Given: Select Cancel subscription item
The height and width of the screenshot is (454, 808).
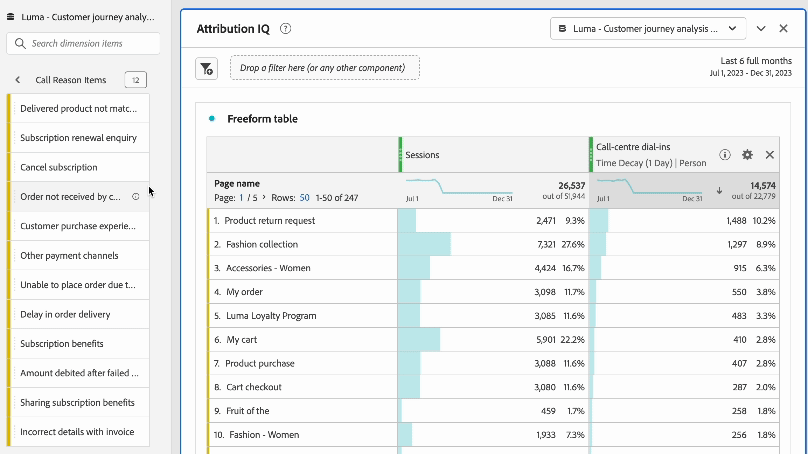Looking at the screenshot, I should [x=78, y=167].
